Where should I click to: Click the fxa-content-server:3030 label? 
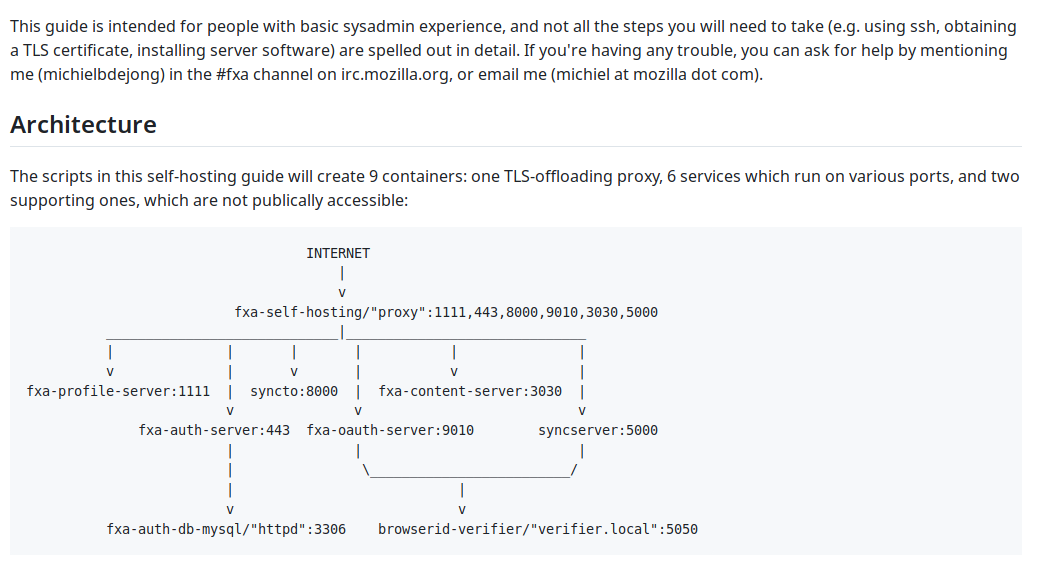[470, 392]
